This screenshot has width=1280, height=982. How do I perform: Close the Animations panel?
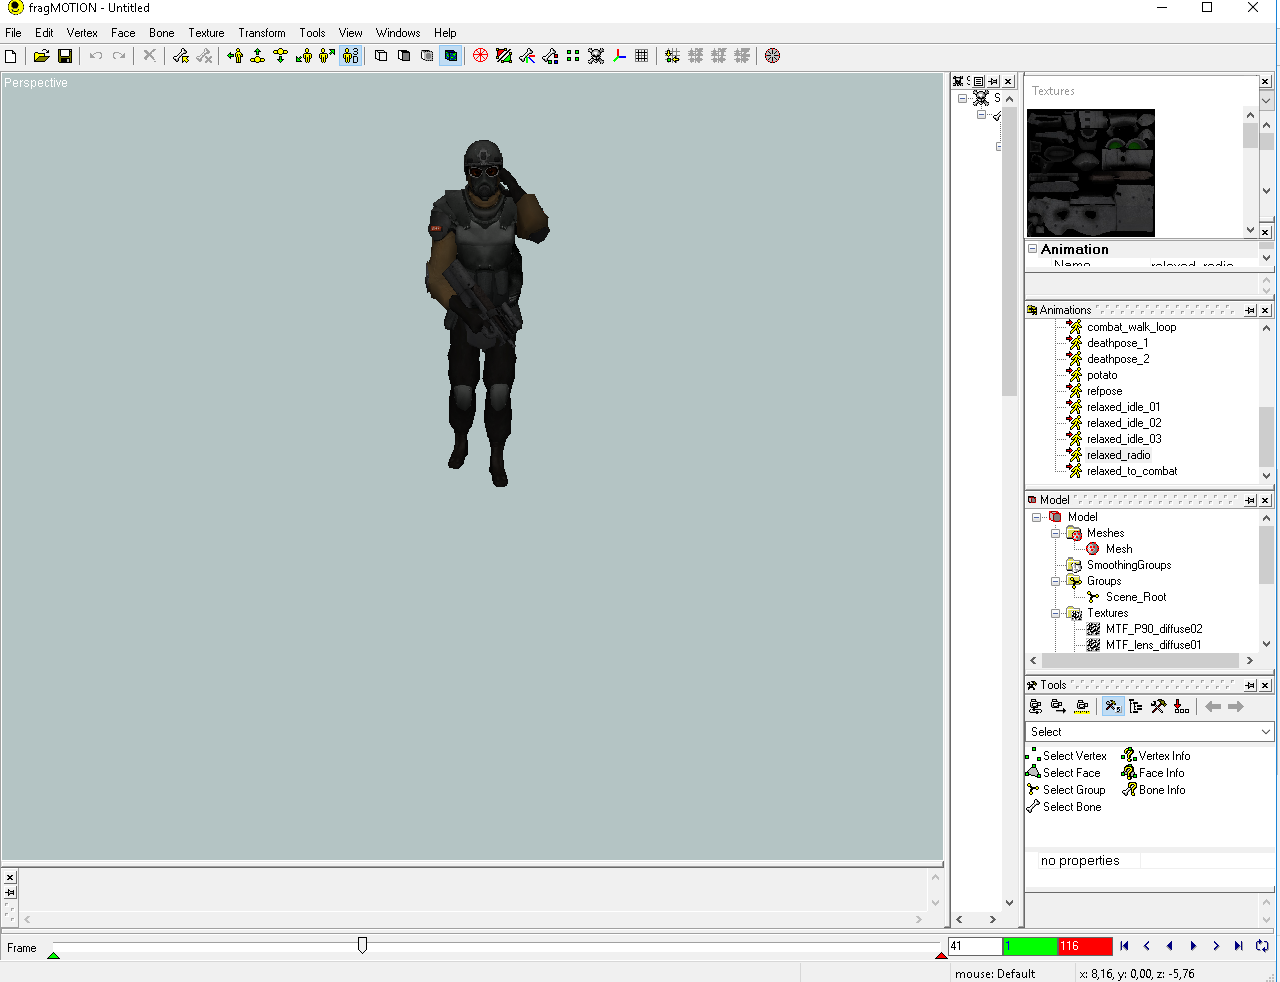tap(1265, 311)
